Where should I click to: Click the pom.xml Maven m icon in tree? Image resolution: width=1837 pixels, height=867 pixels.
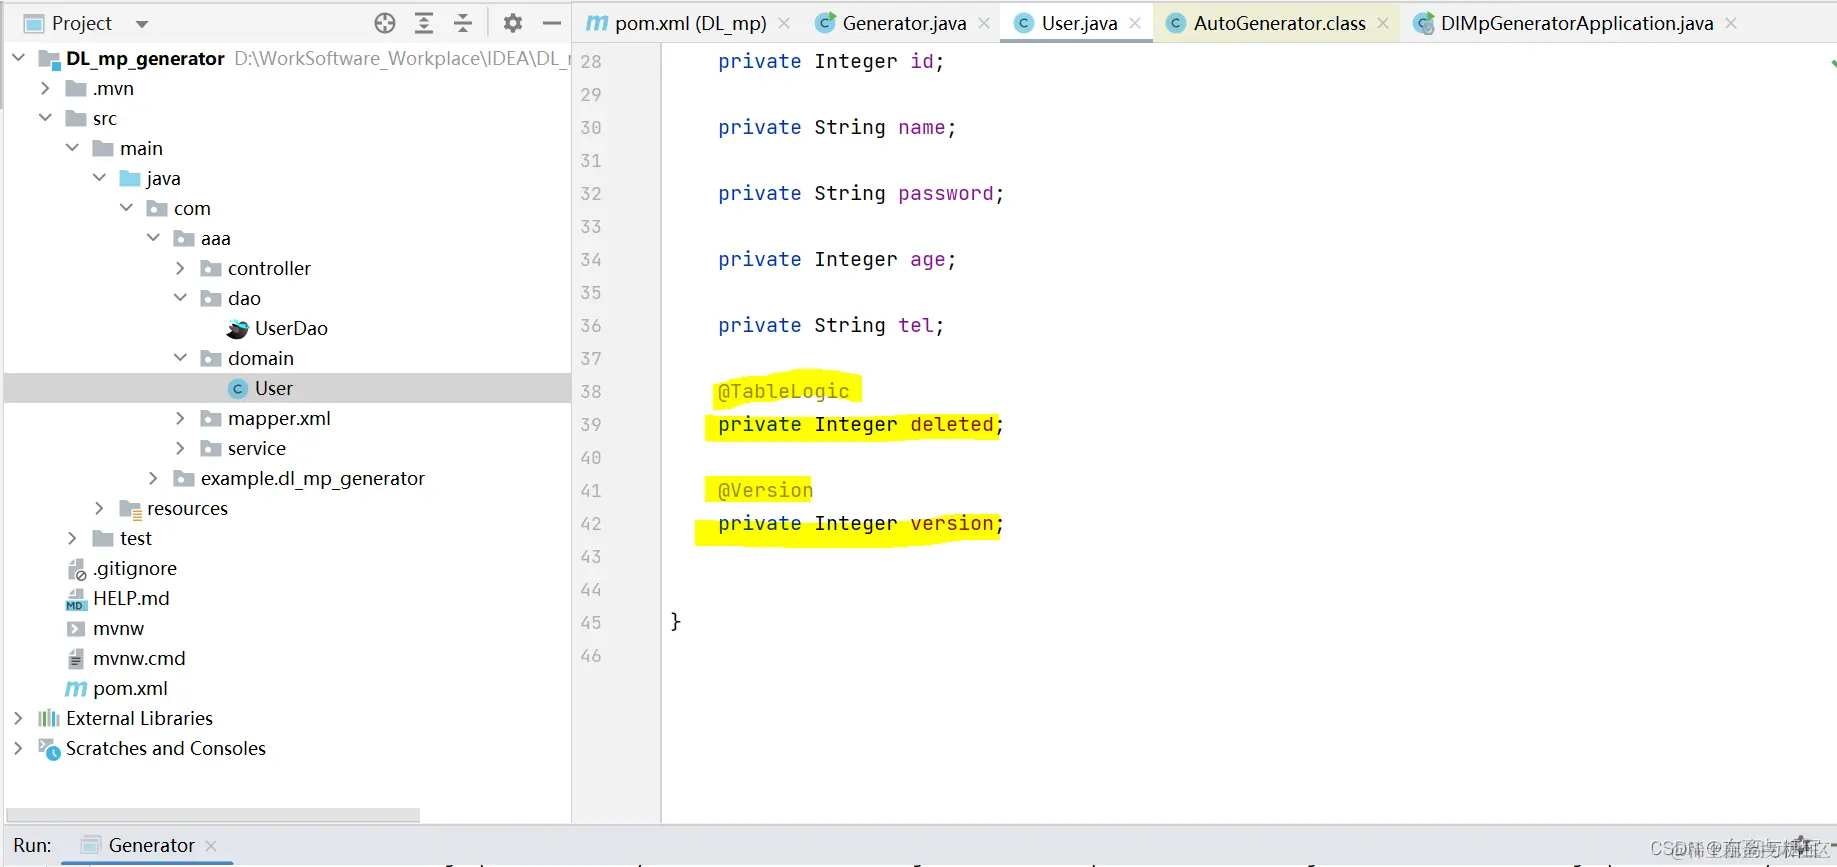[x=76, y=688]
